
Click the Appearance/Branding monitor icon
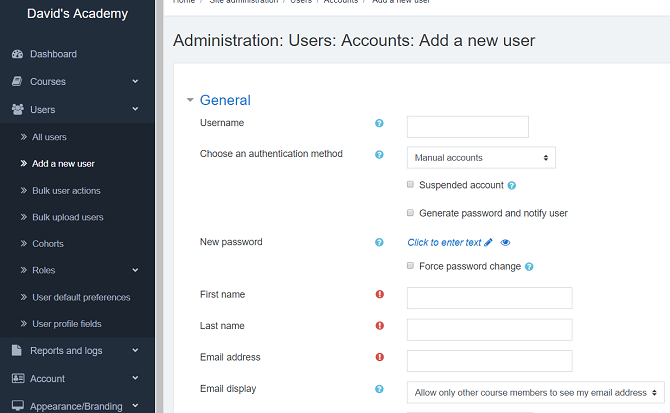coord(18,405)
